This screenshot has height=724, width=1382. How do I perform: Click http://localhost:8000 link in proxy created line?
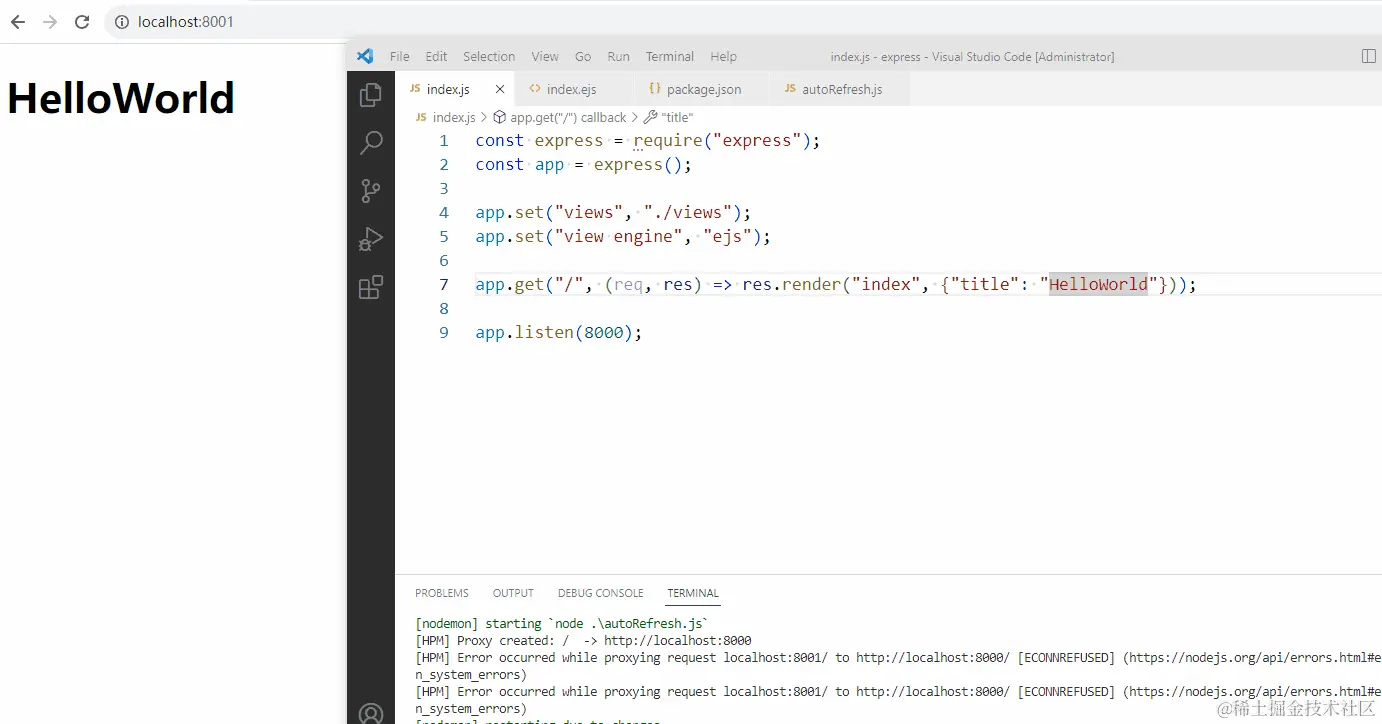pos(678,641)
